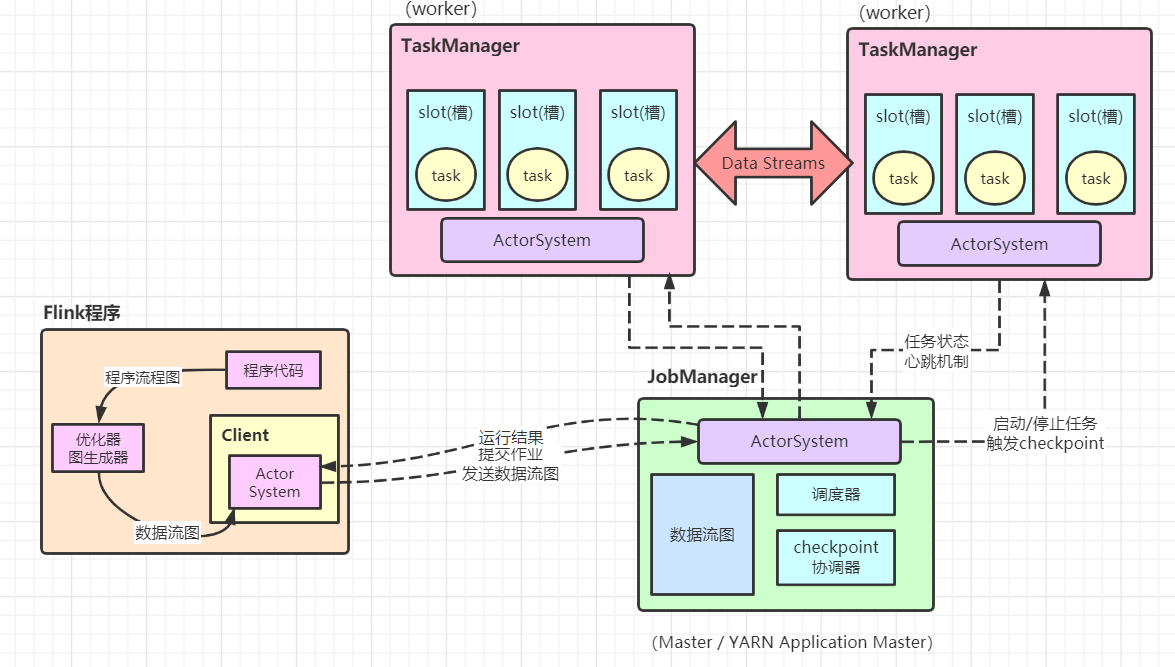Click the 调度器 box
Image resolution: width=1175 pixels, height=667 pixels.
[836, 494]
